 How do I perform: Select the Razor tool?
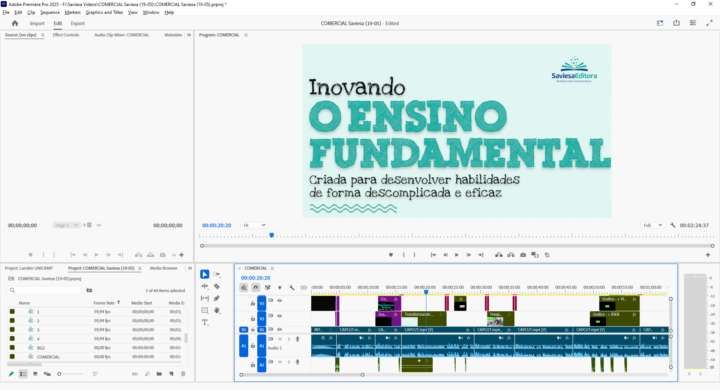[217, 286]
